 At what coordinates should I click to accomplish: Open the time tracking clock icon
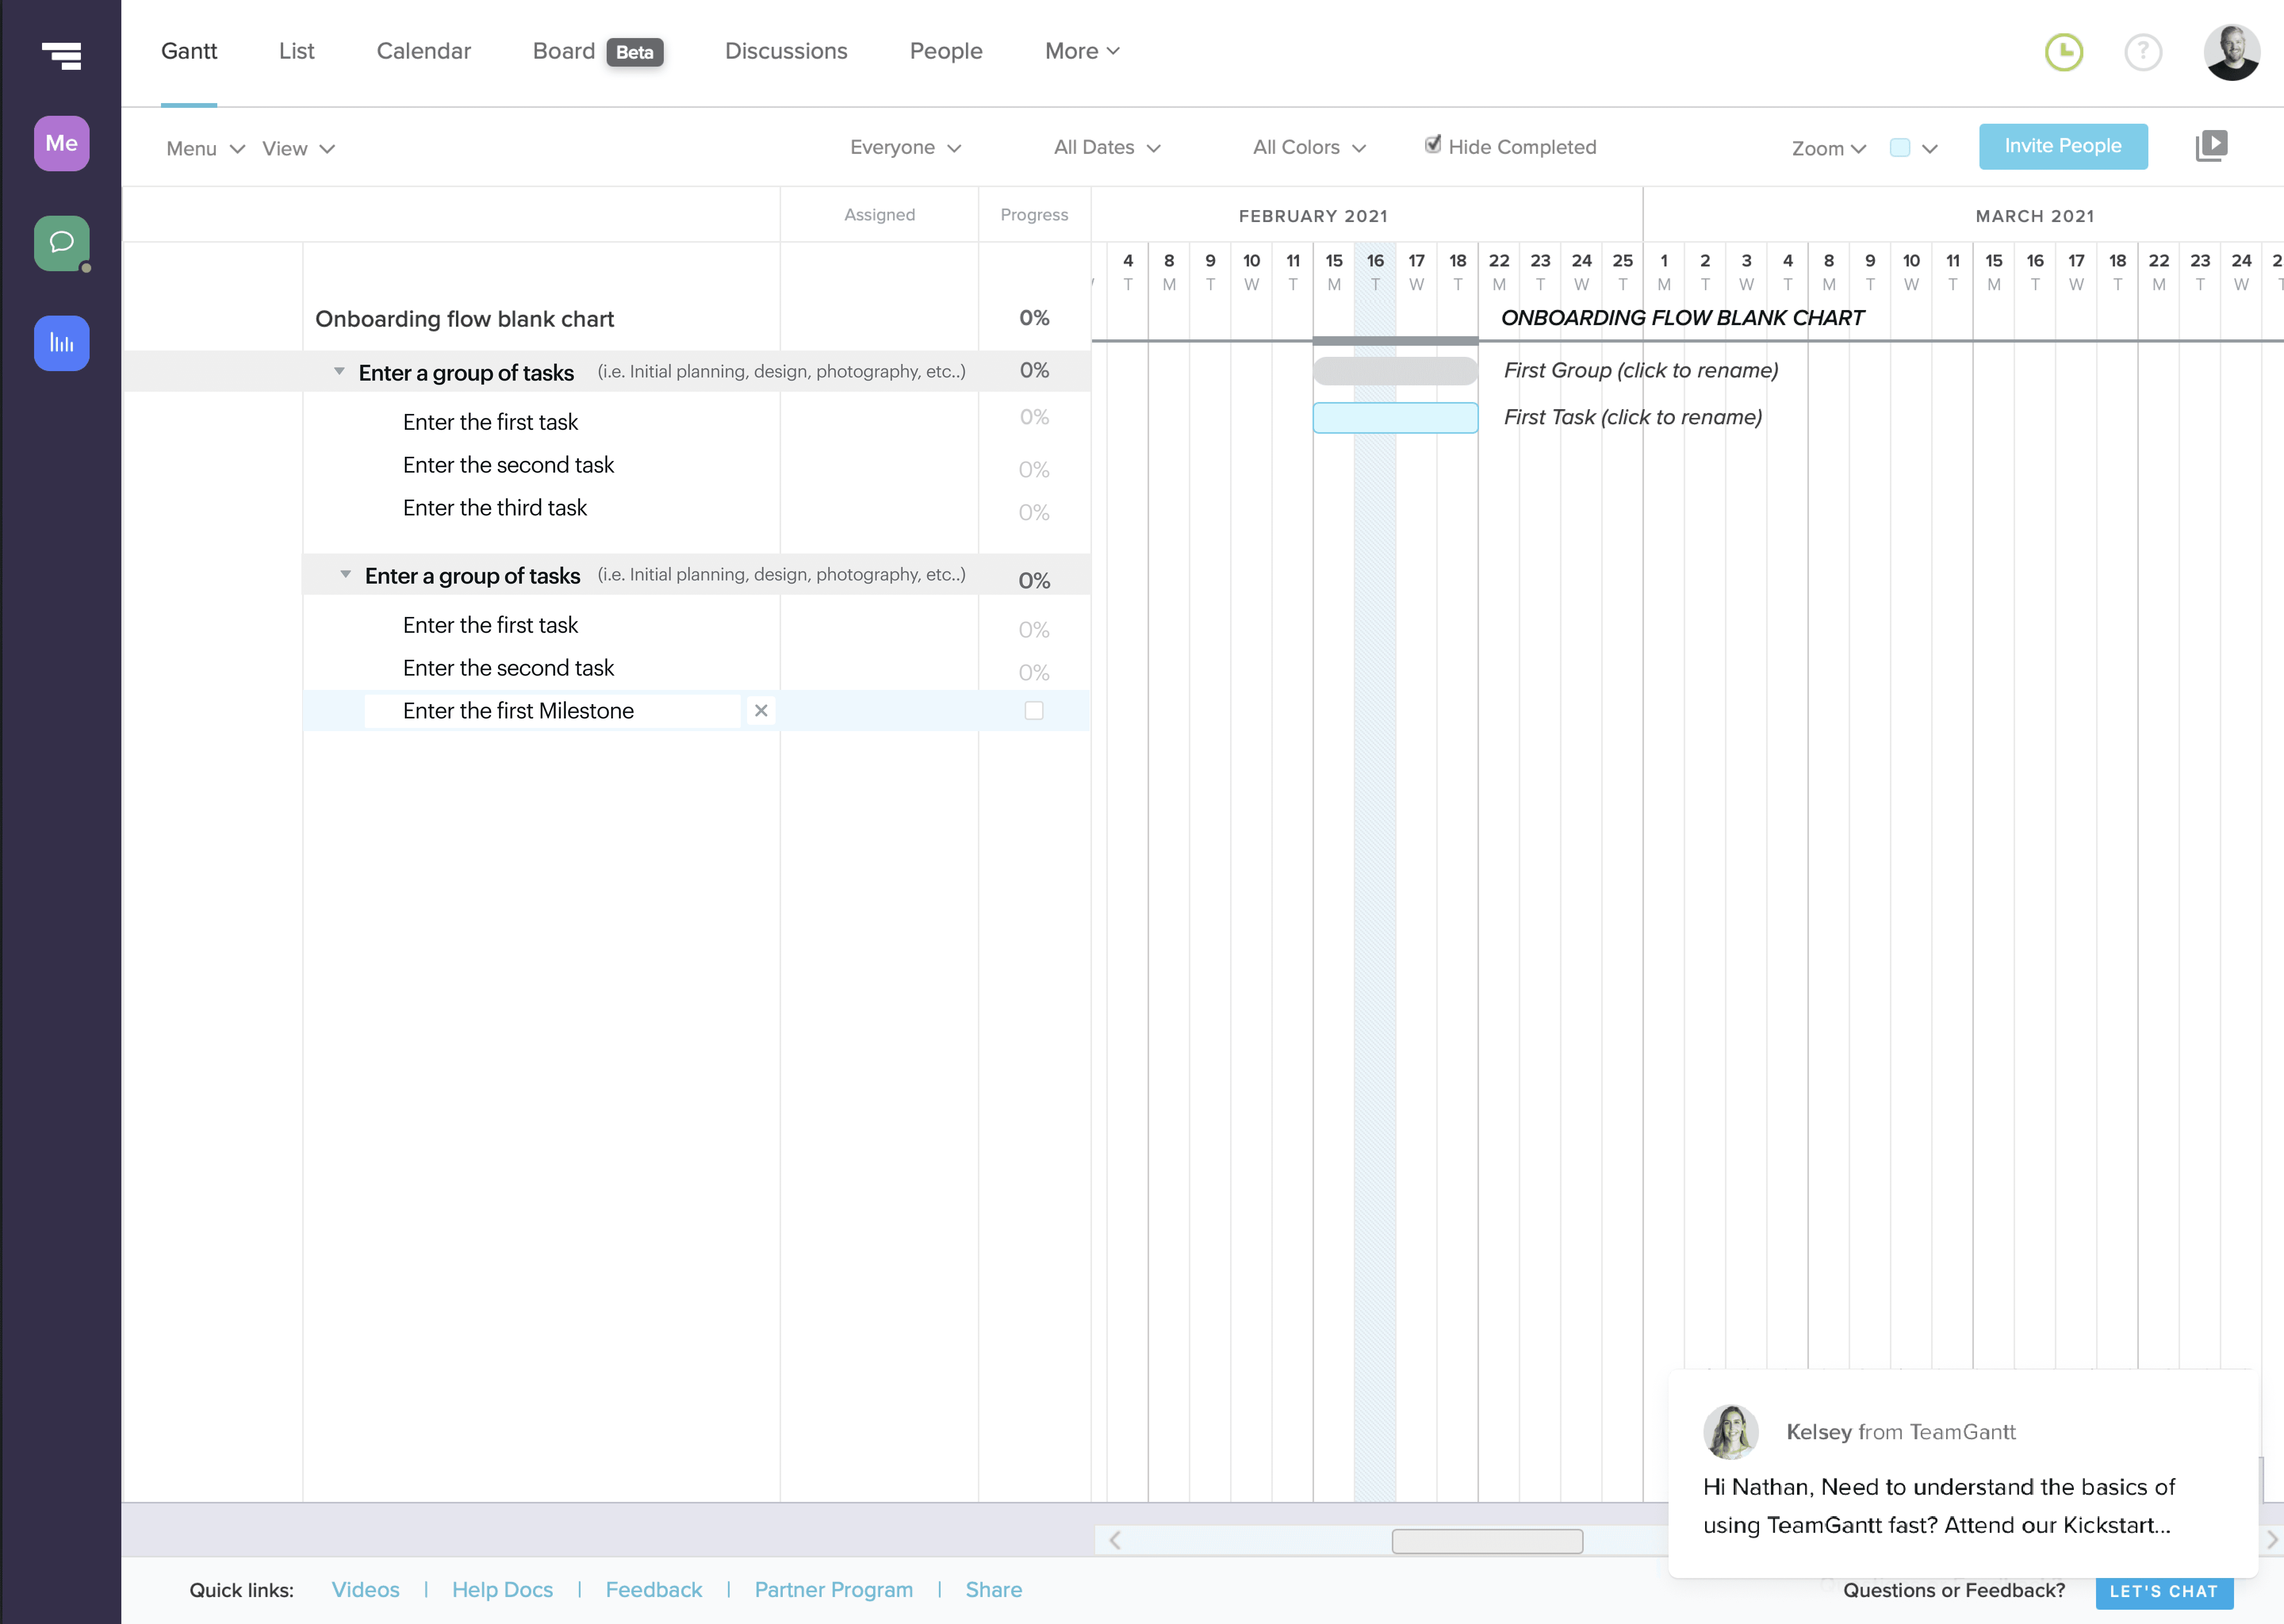tap(2063, 52)
